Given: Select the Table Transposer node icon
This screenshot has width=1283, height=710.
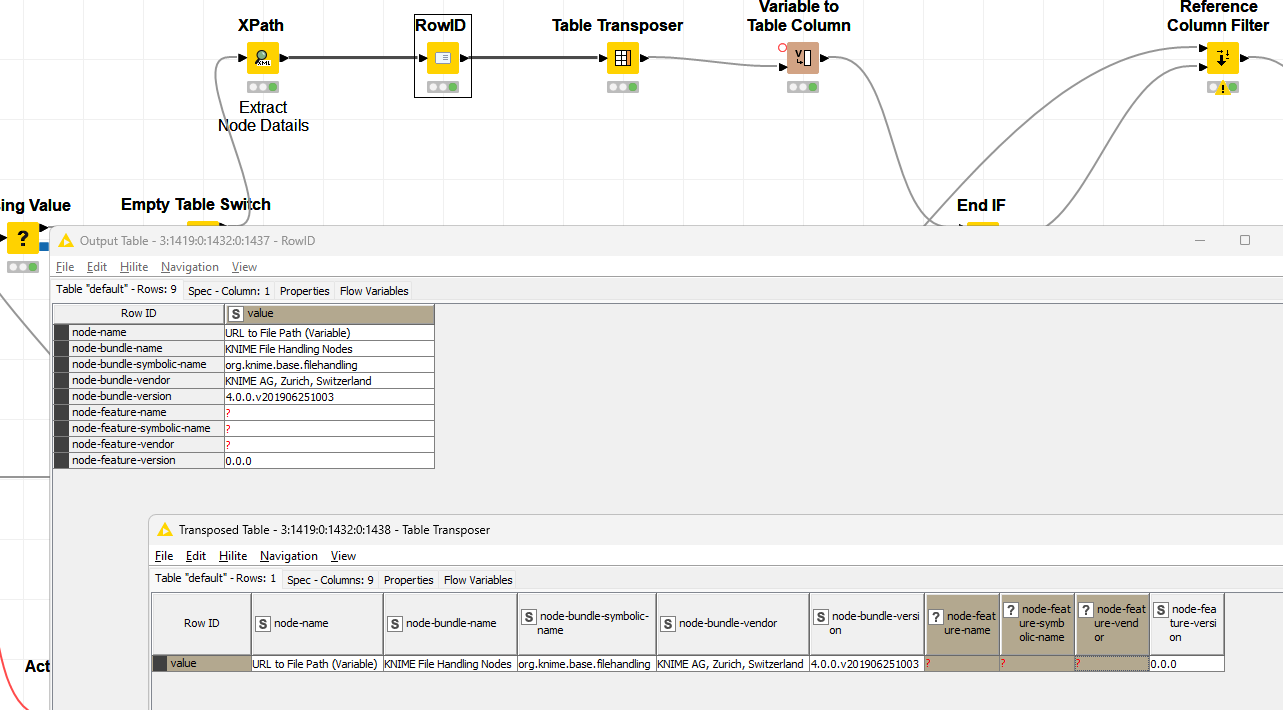Looking at the screenshot, I should (x=622, y=58).
